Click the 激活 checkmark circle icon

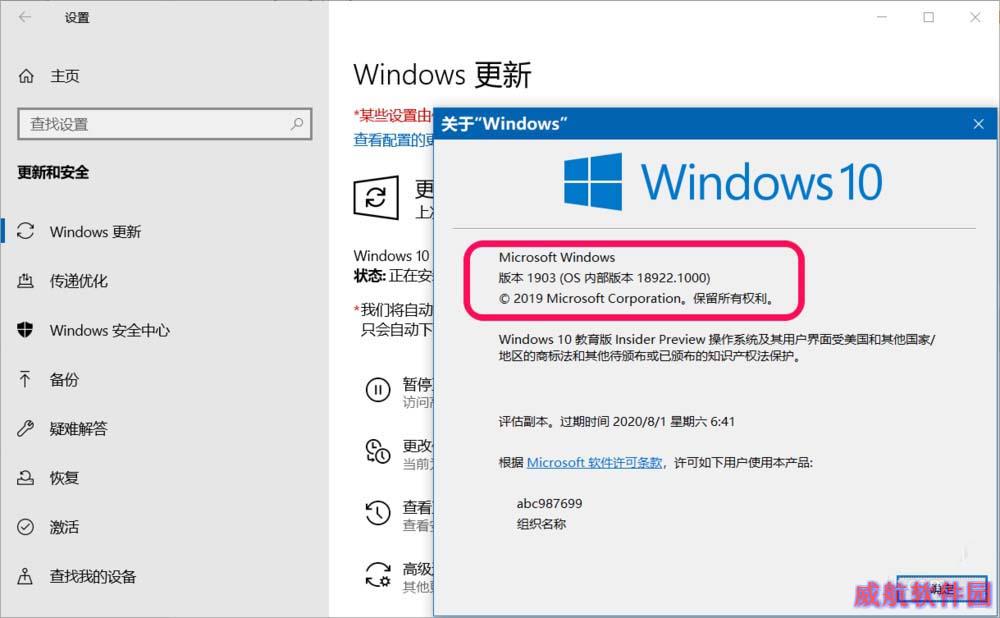pos(26,527)
